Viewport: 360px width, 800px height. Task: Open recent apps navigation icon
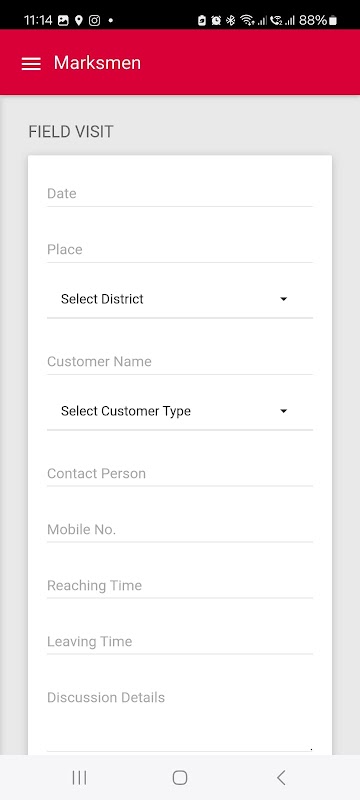[x=79, y=778]
